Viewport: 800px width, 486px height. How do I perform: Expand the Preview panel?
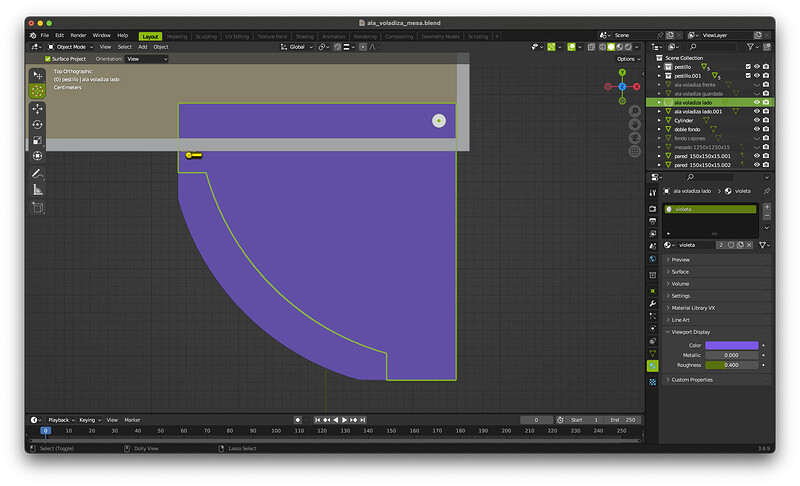pos(716,260)
